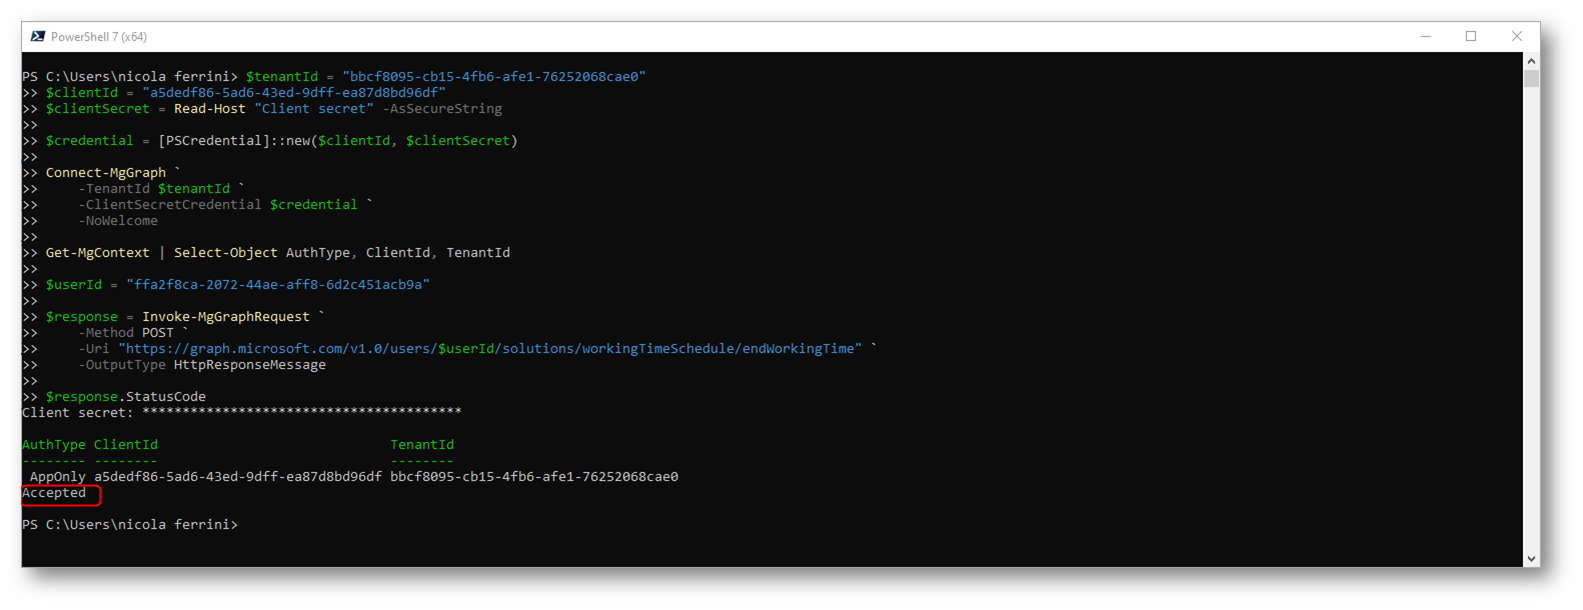Click the $response.StatusCode line
The height and width of the screenshot is (610, 1583).
pos(126,397)
